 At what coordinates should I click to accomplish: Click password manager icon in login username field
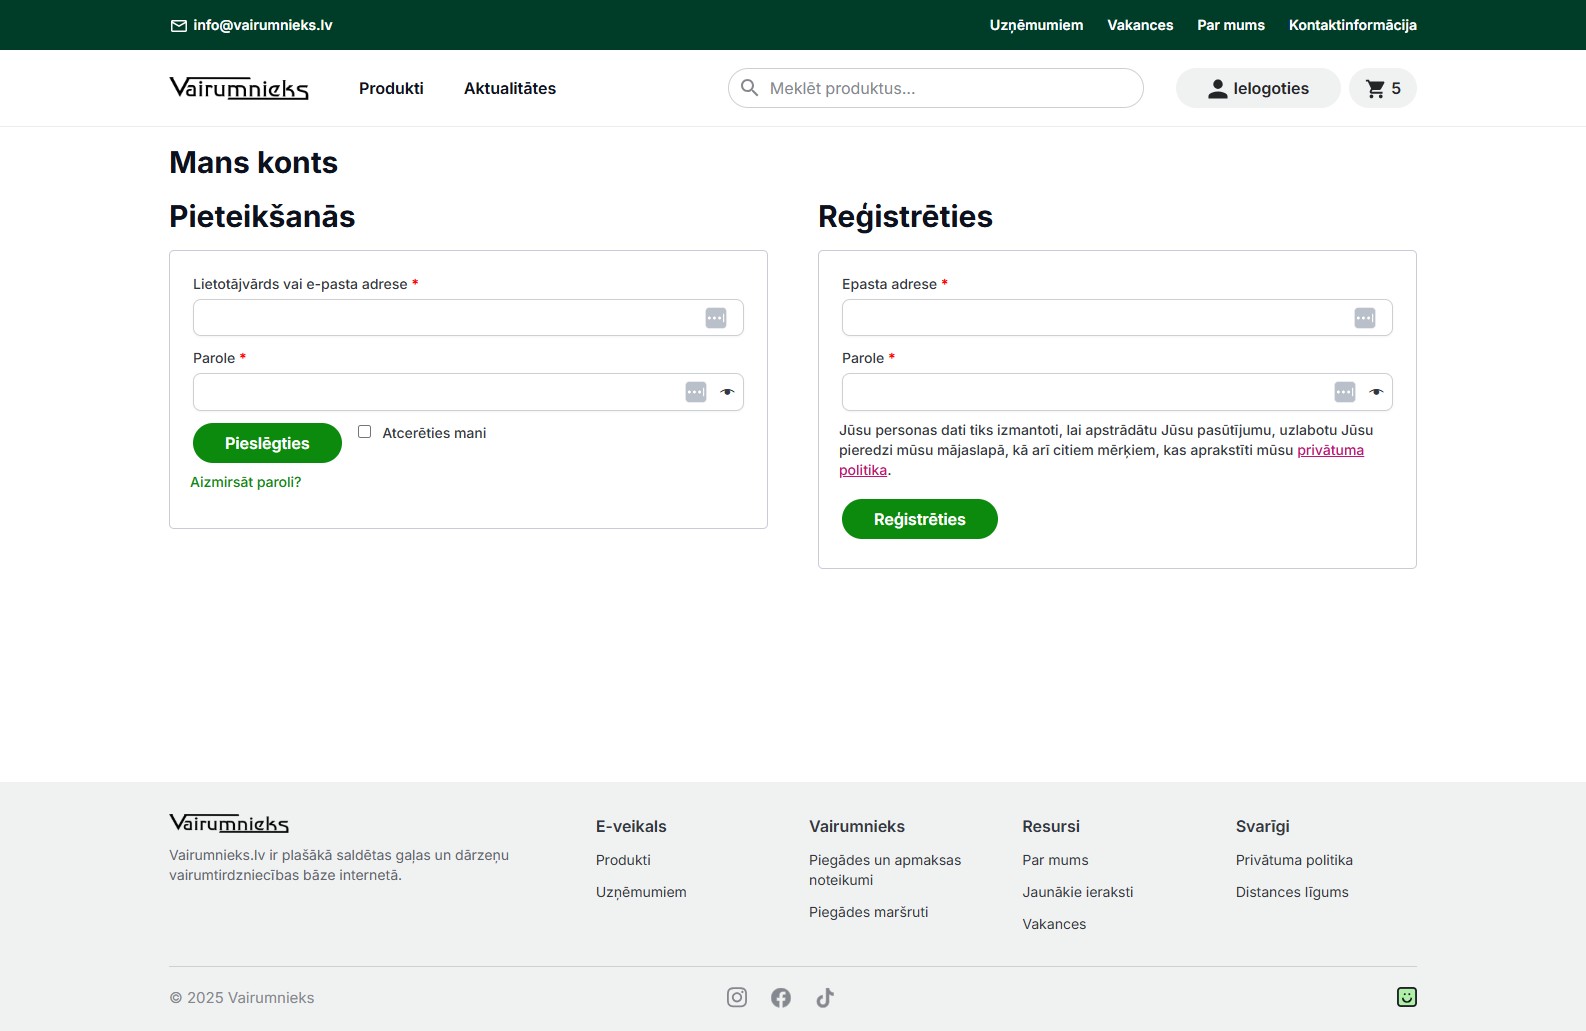[716, 318]
